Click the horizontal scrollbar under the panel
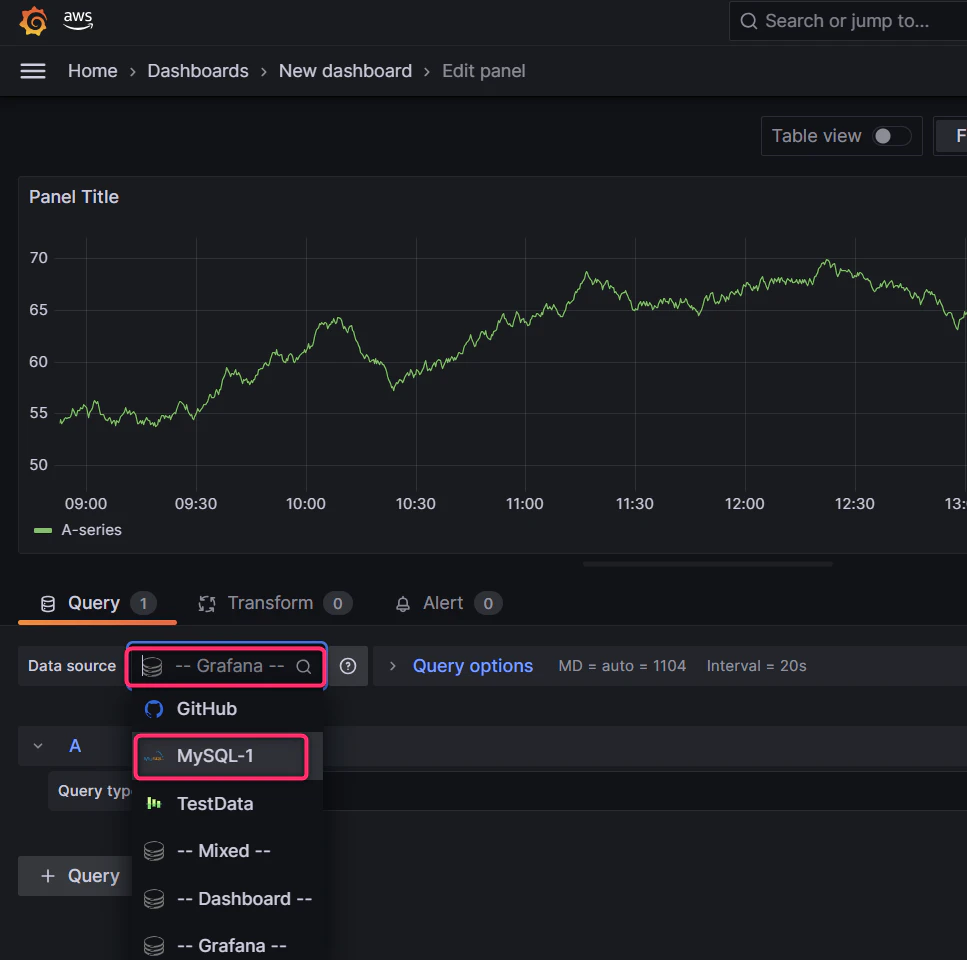The height and width of the screenshot is (960, 967). tap(707, 564)
